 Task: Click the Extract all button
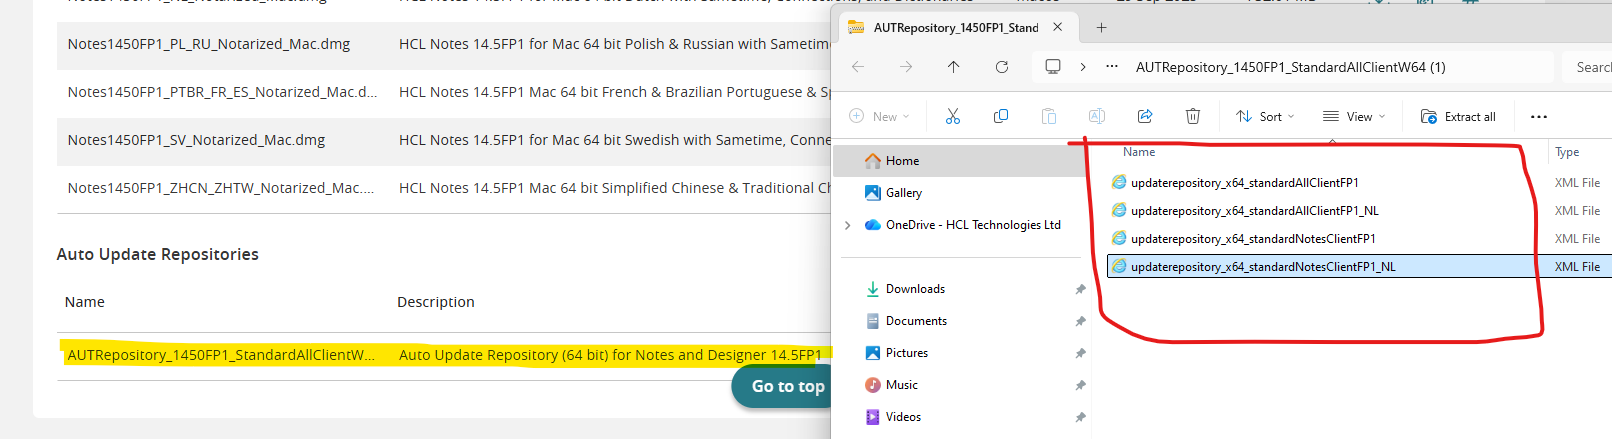1458,117
